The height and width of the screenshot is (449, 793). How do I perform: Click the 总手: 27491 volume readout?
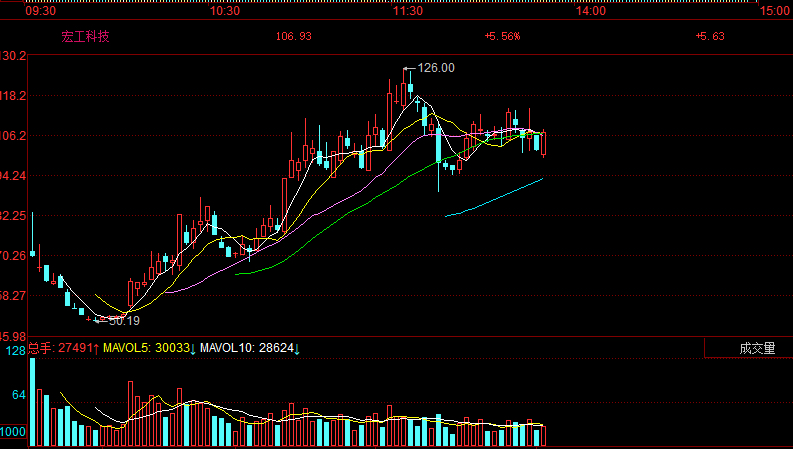pyautogui.click(x=63, y=348)
